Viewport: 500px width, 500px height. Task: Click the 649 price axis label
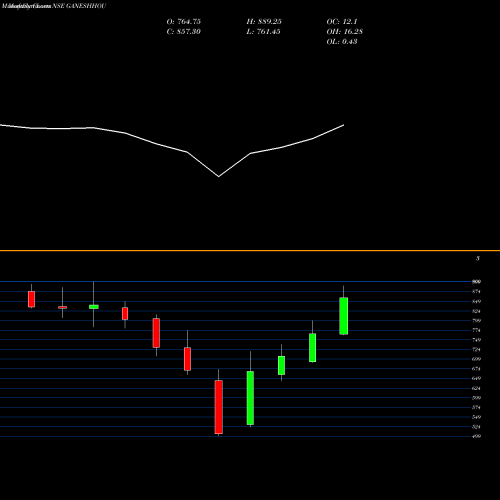coord(477,378)
